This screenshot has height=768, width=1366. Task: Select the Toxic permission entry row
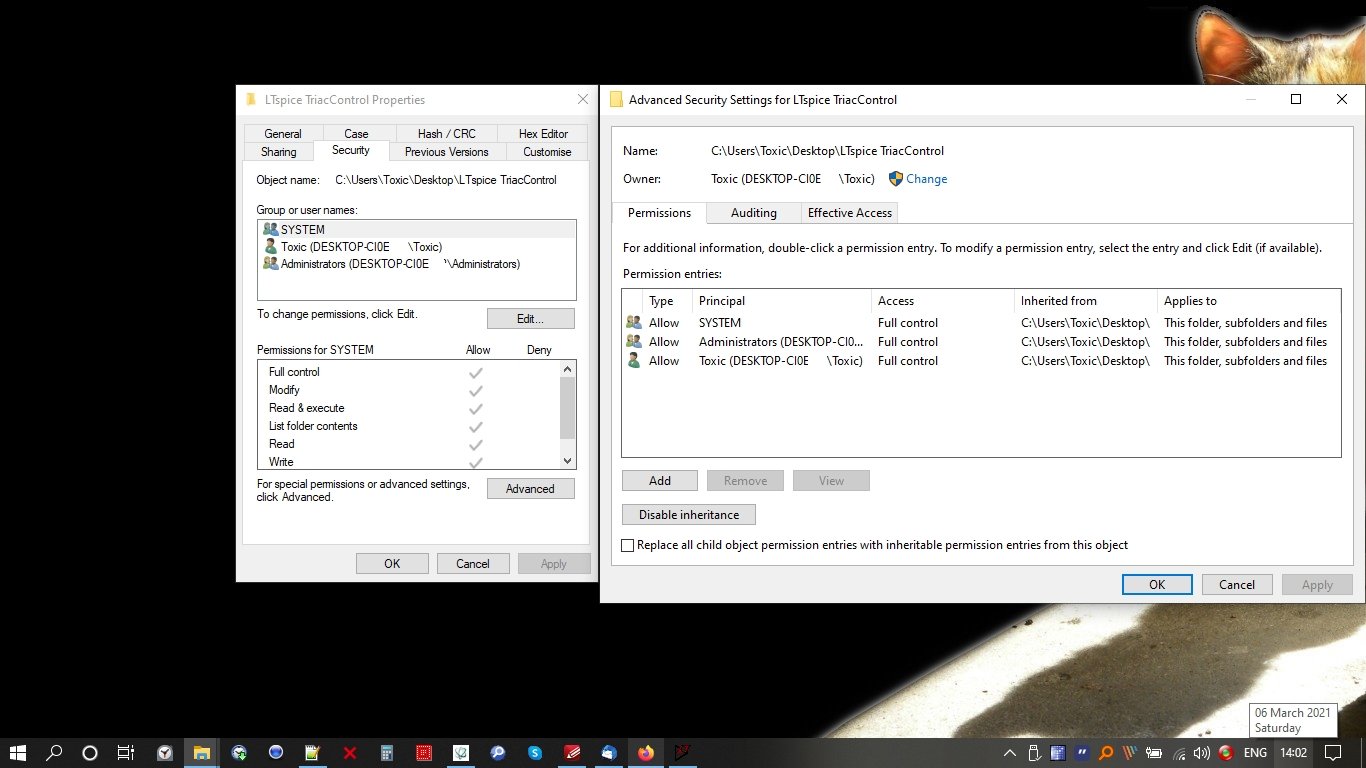coord(980,361)
